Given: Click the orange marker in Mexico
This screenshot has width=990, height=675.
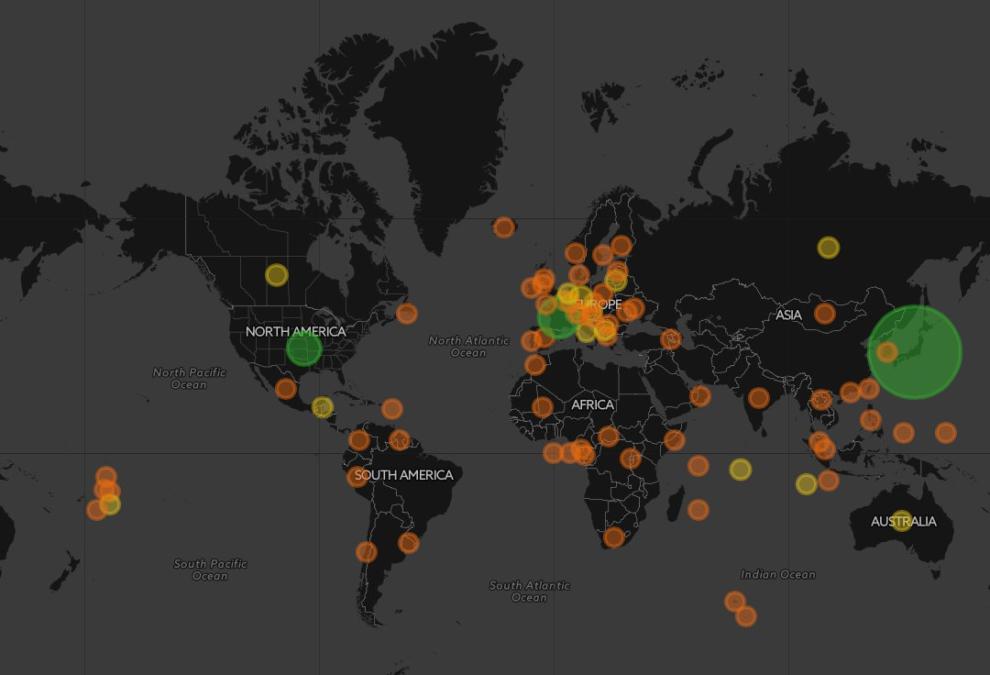Looking at the screenshot, I should [x=286, y=388].
